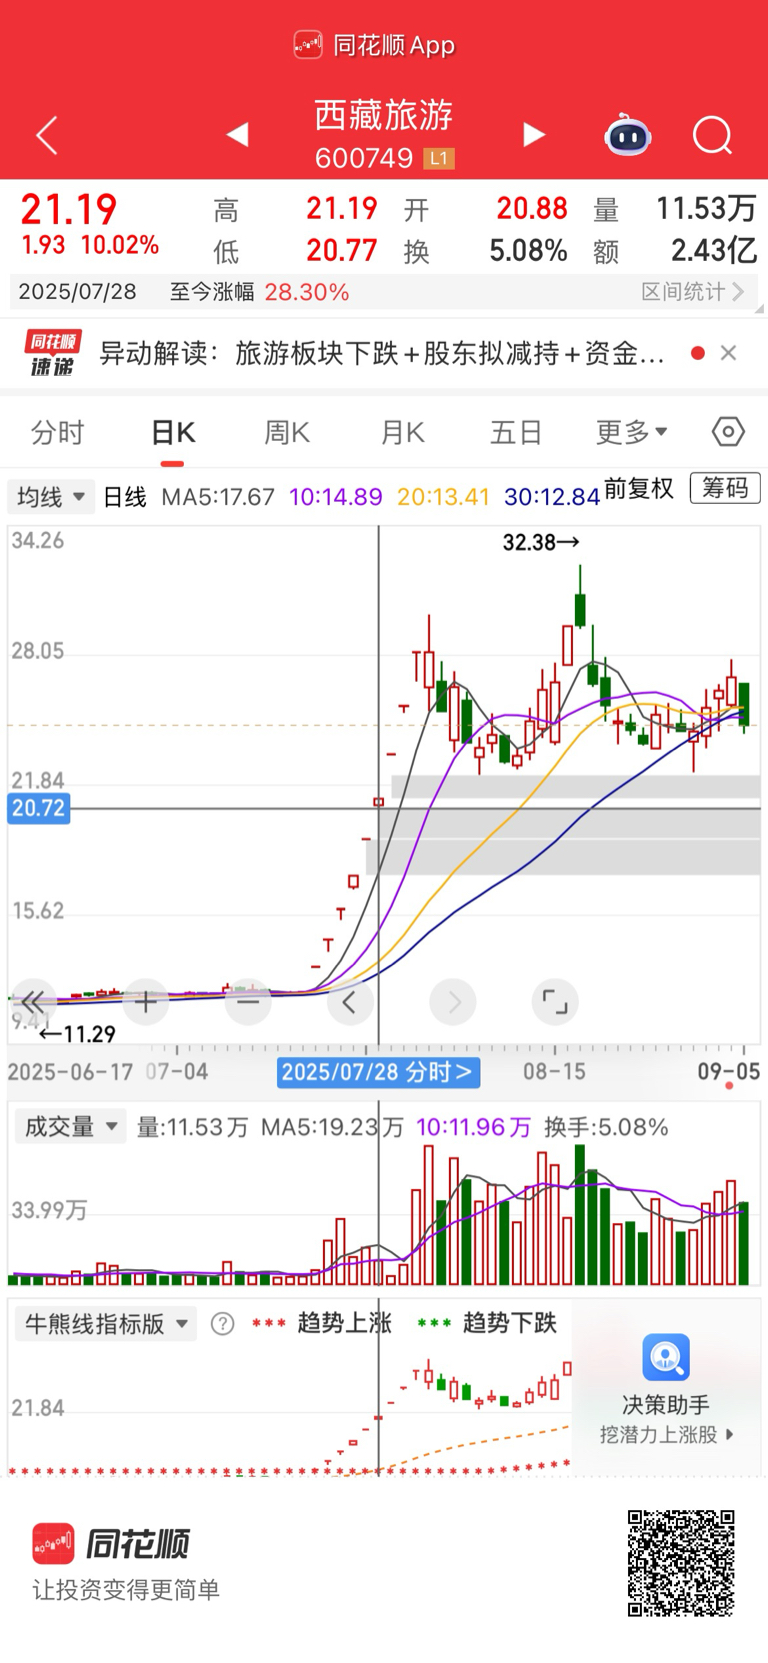Expand chart to fullscreen
Image resolution: width=768 pixels, height=1663 pixels.
(555, 1001)
